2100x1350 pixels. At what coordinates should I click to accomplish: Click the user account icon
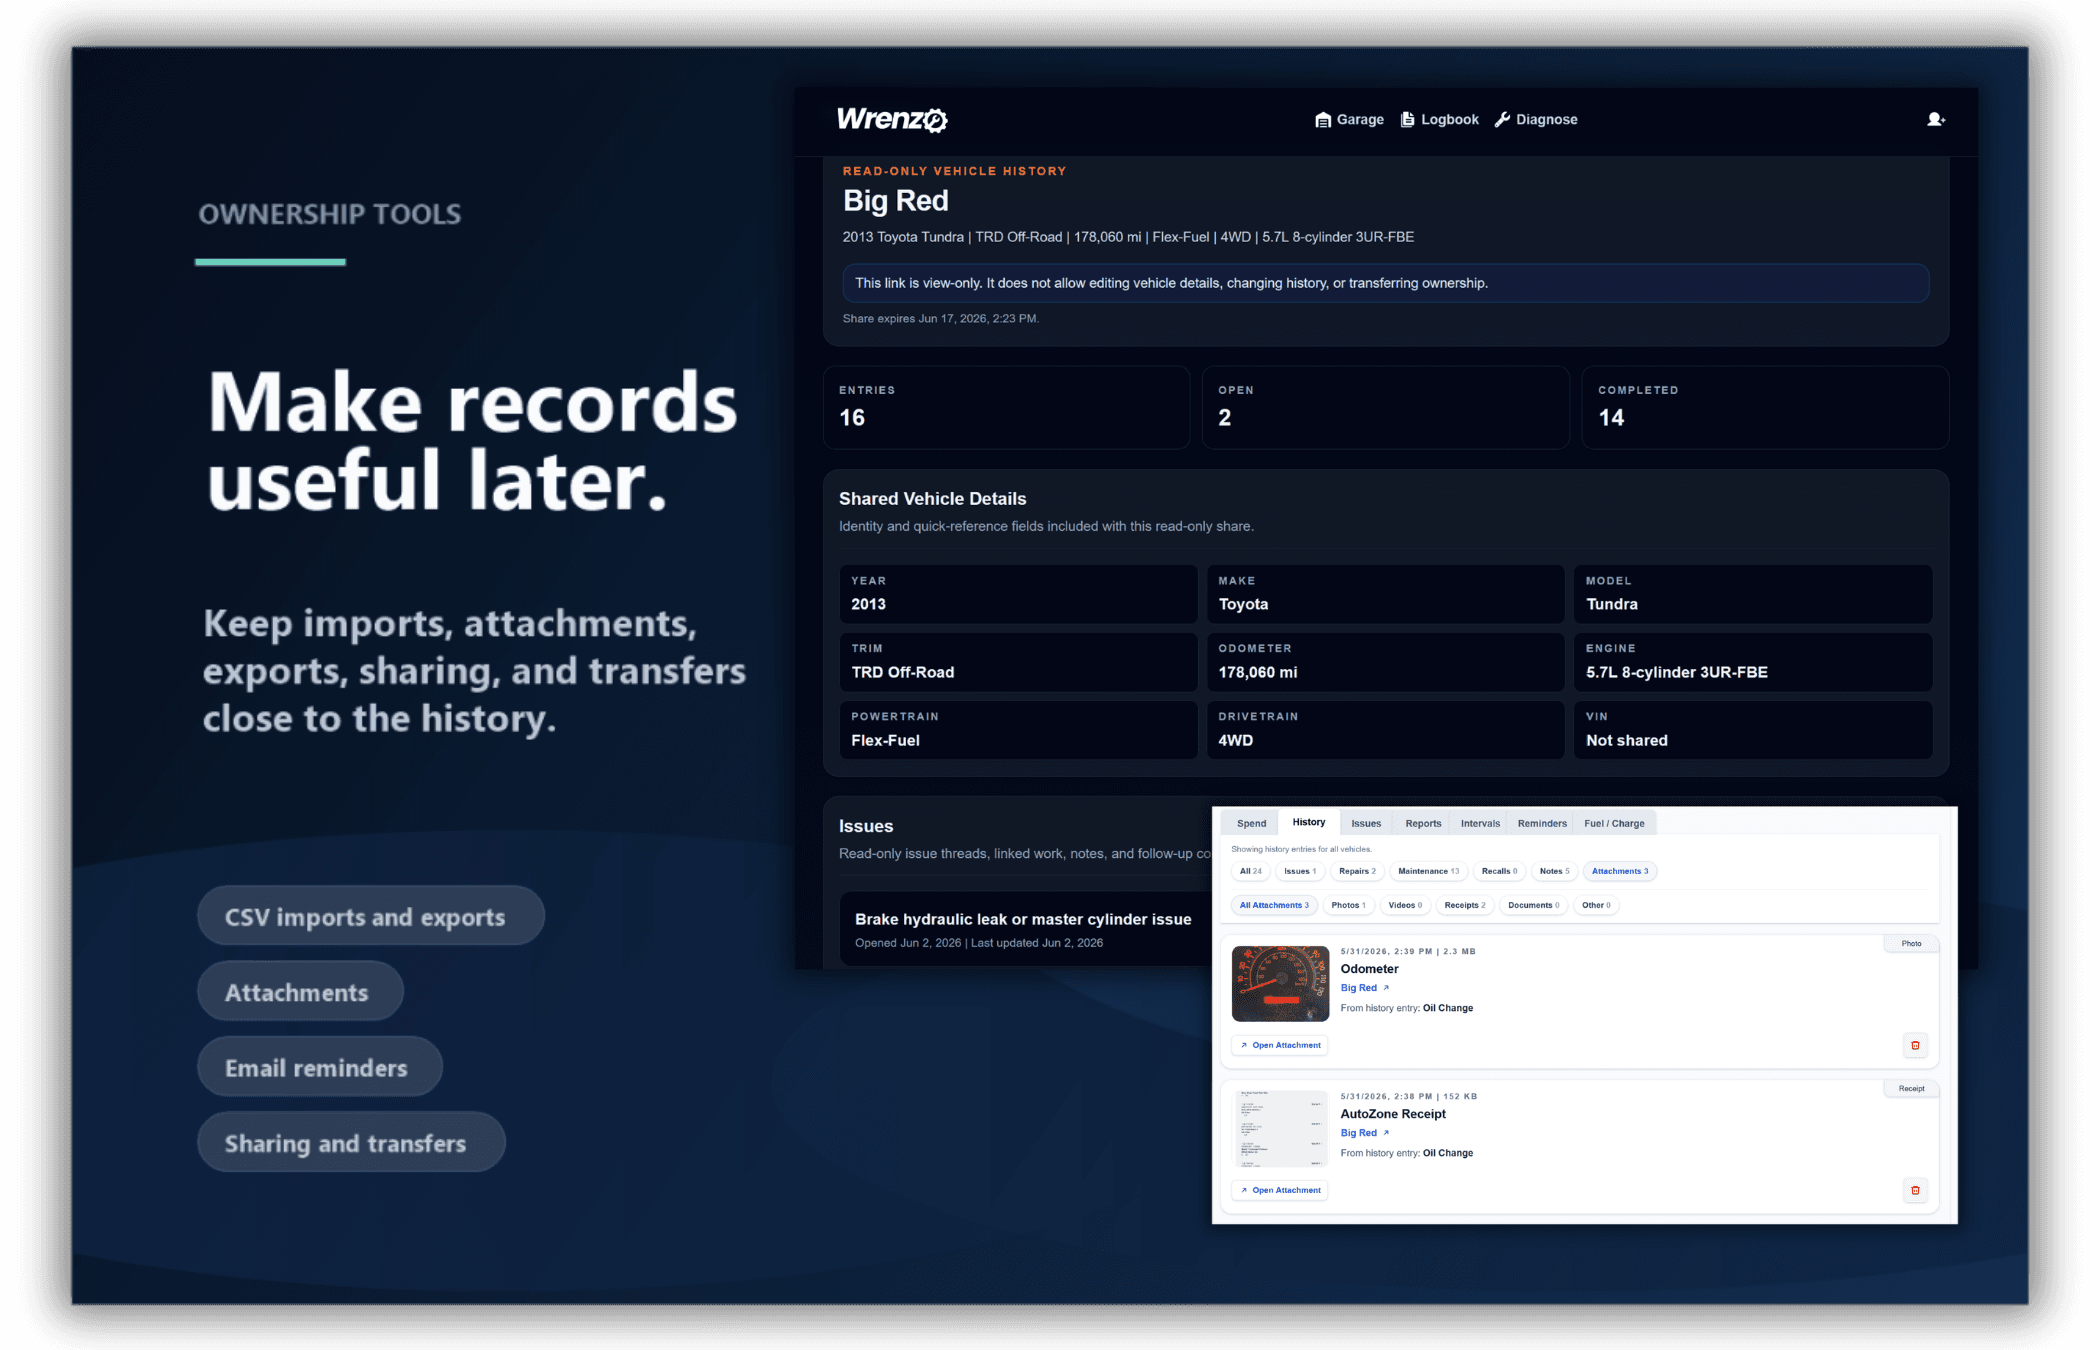tap(1936, 119)
